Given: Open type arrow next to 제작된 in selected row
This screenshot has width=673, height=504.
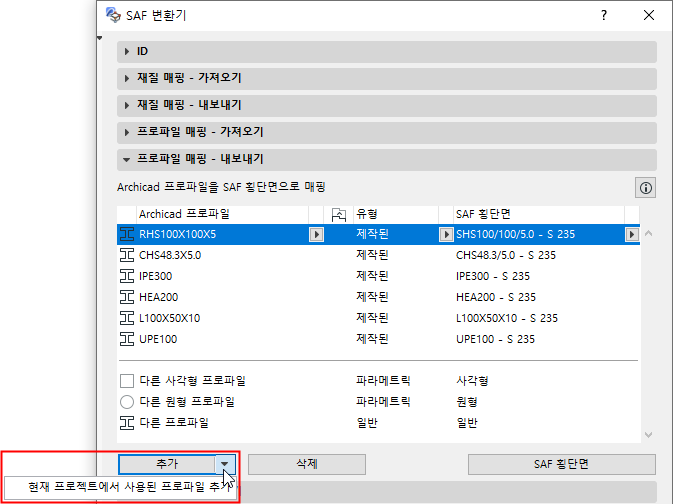Looking at the screenshot, I should pos(446,234).
